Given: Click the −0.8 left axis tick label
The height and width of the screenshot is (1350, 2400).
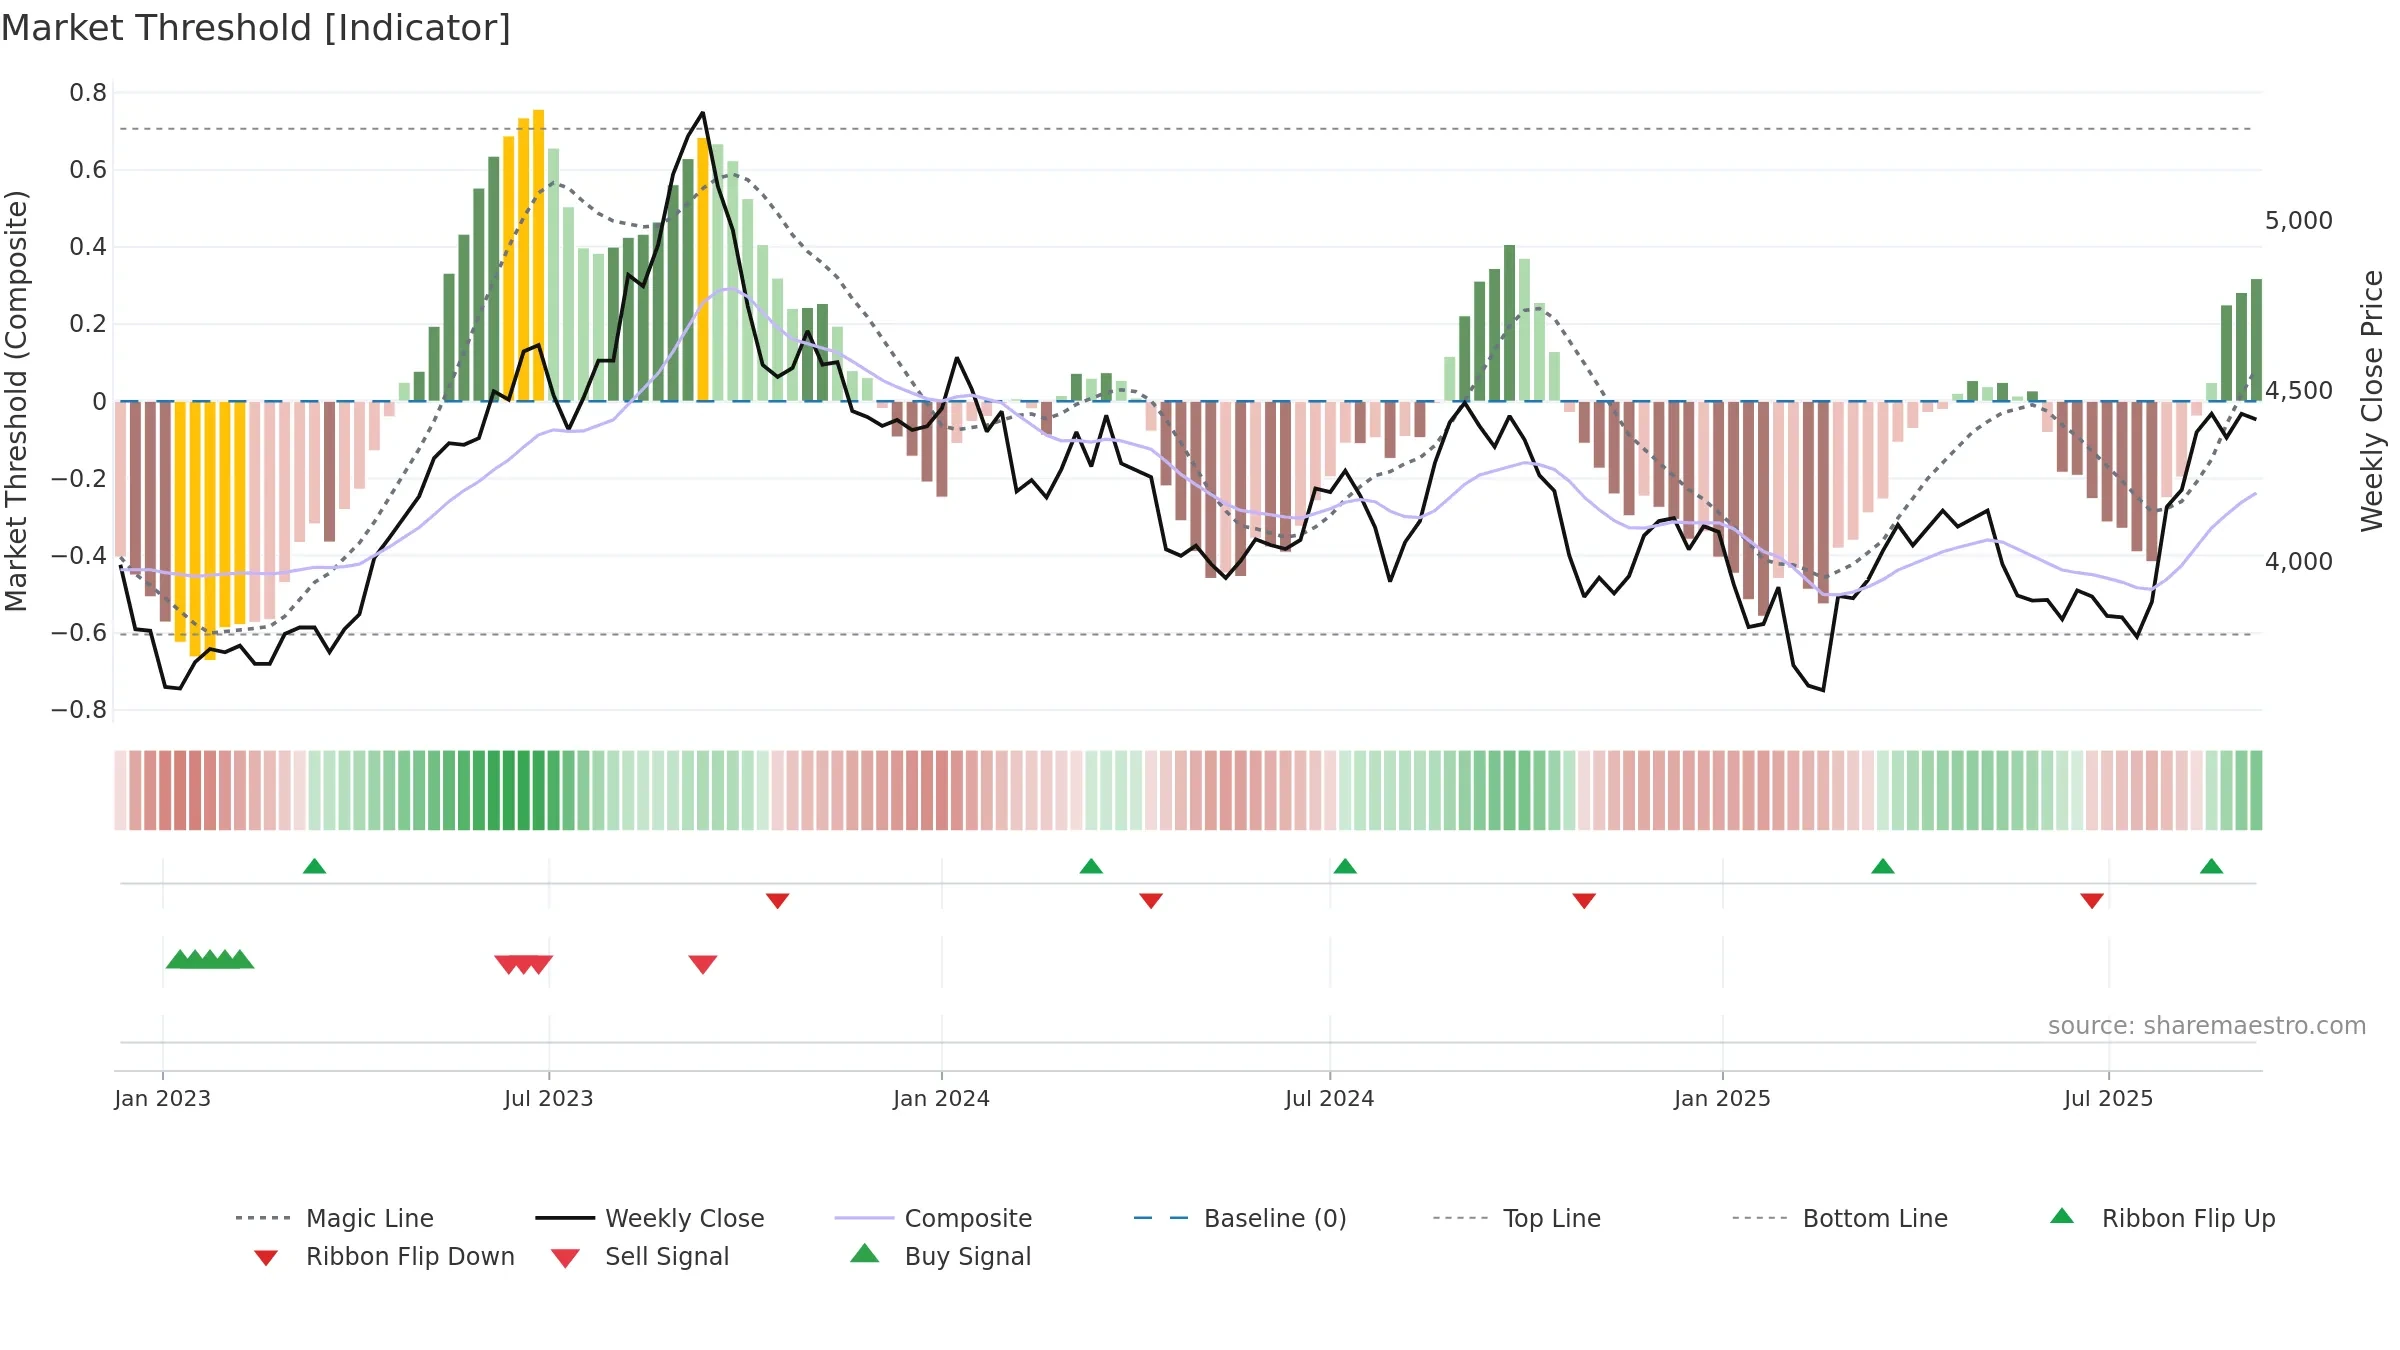Looking at the screenshot, I should point(79,710).
